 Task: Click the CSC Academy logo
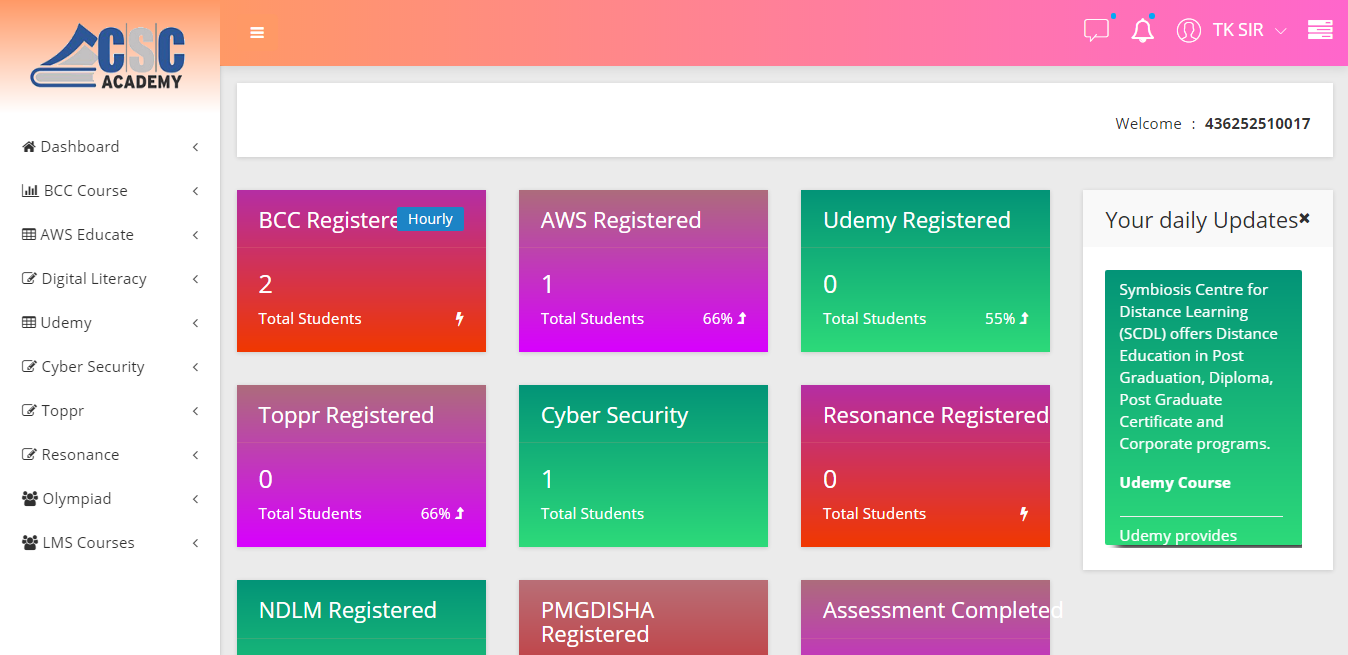(108, 56)
